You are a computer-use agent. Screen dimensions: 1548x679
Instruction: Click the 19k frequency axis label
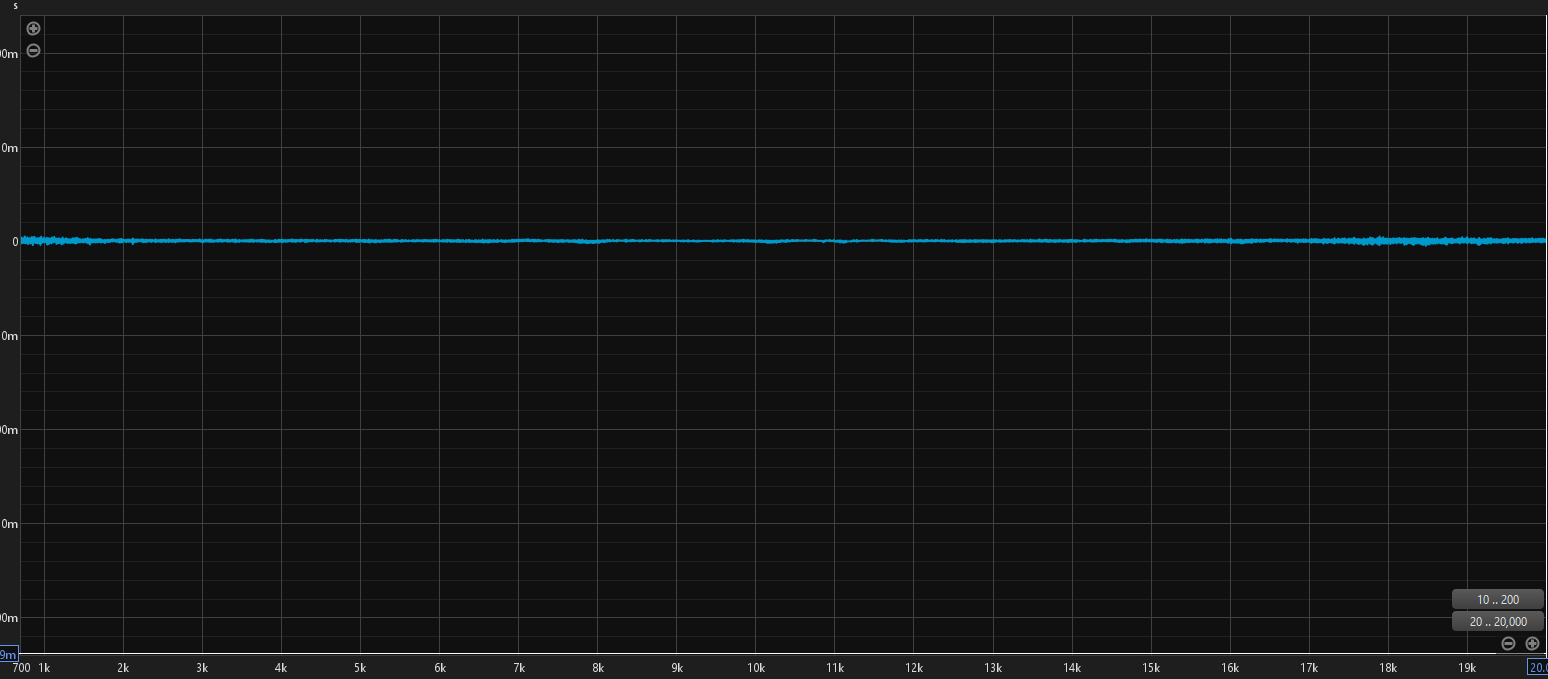point(1467,667)
